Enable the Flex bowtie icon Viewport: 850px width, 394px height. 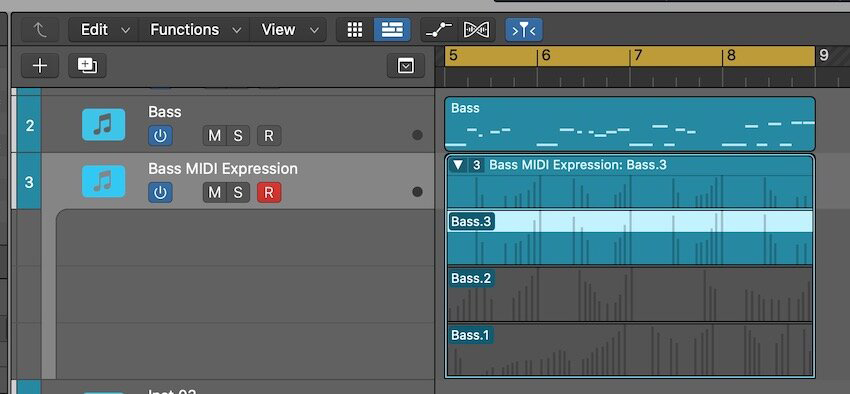[x=476, y=30]
